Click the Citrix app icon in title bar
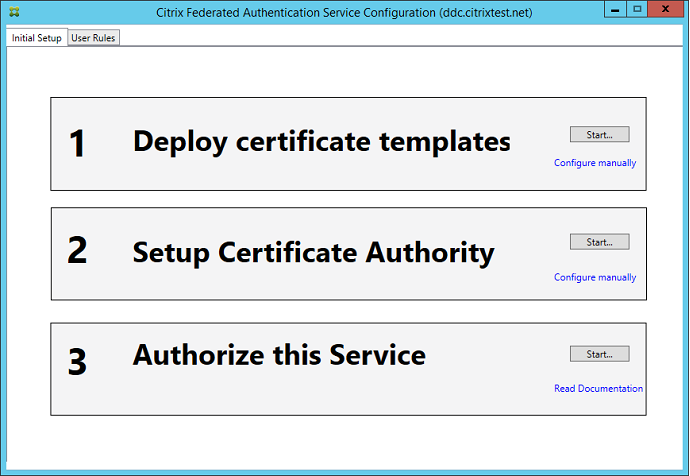Screen dimensions: 690x476 (14, 12)
